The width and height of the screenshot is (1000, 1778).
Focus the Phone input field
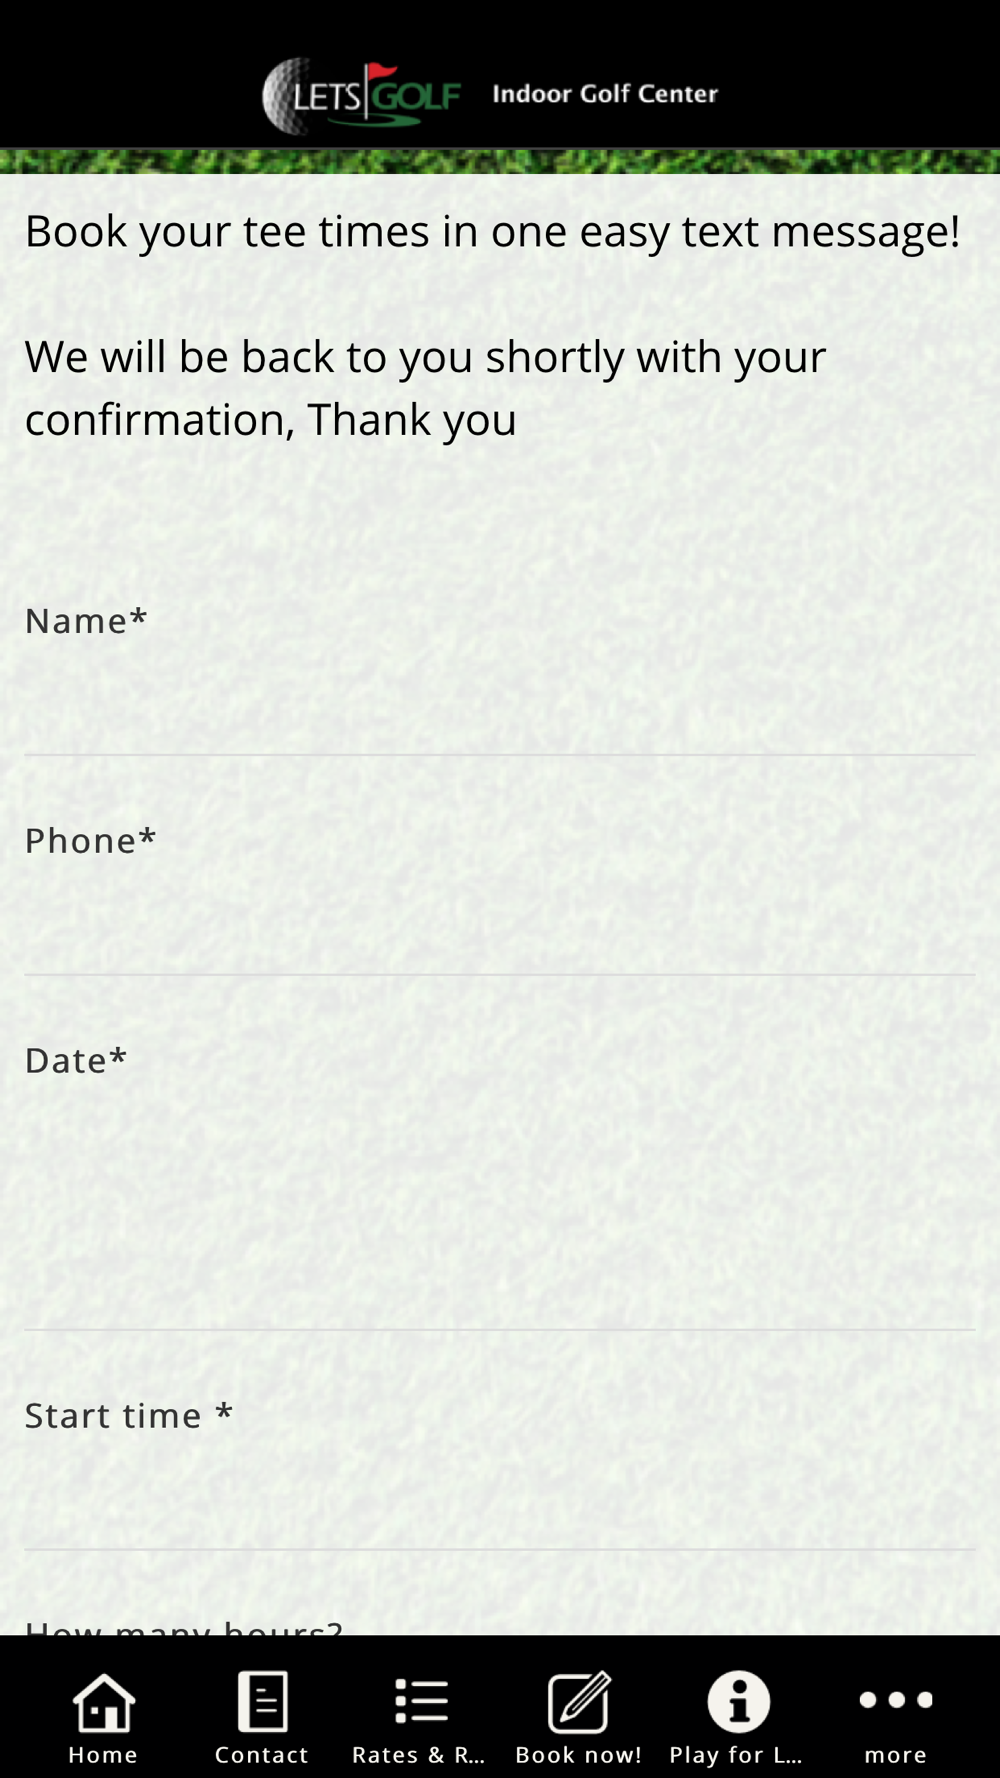(500, 927)
